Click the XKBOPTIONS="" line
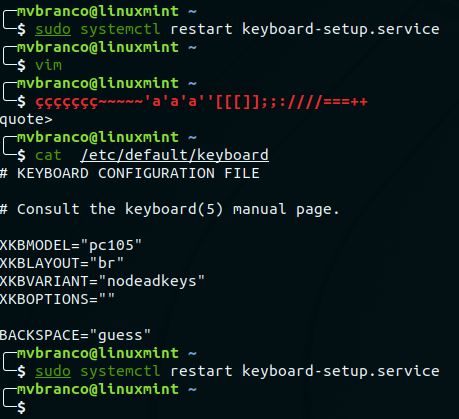The height and width of the screenshot is (419, 459). 57,299
